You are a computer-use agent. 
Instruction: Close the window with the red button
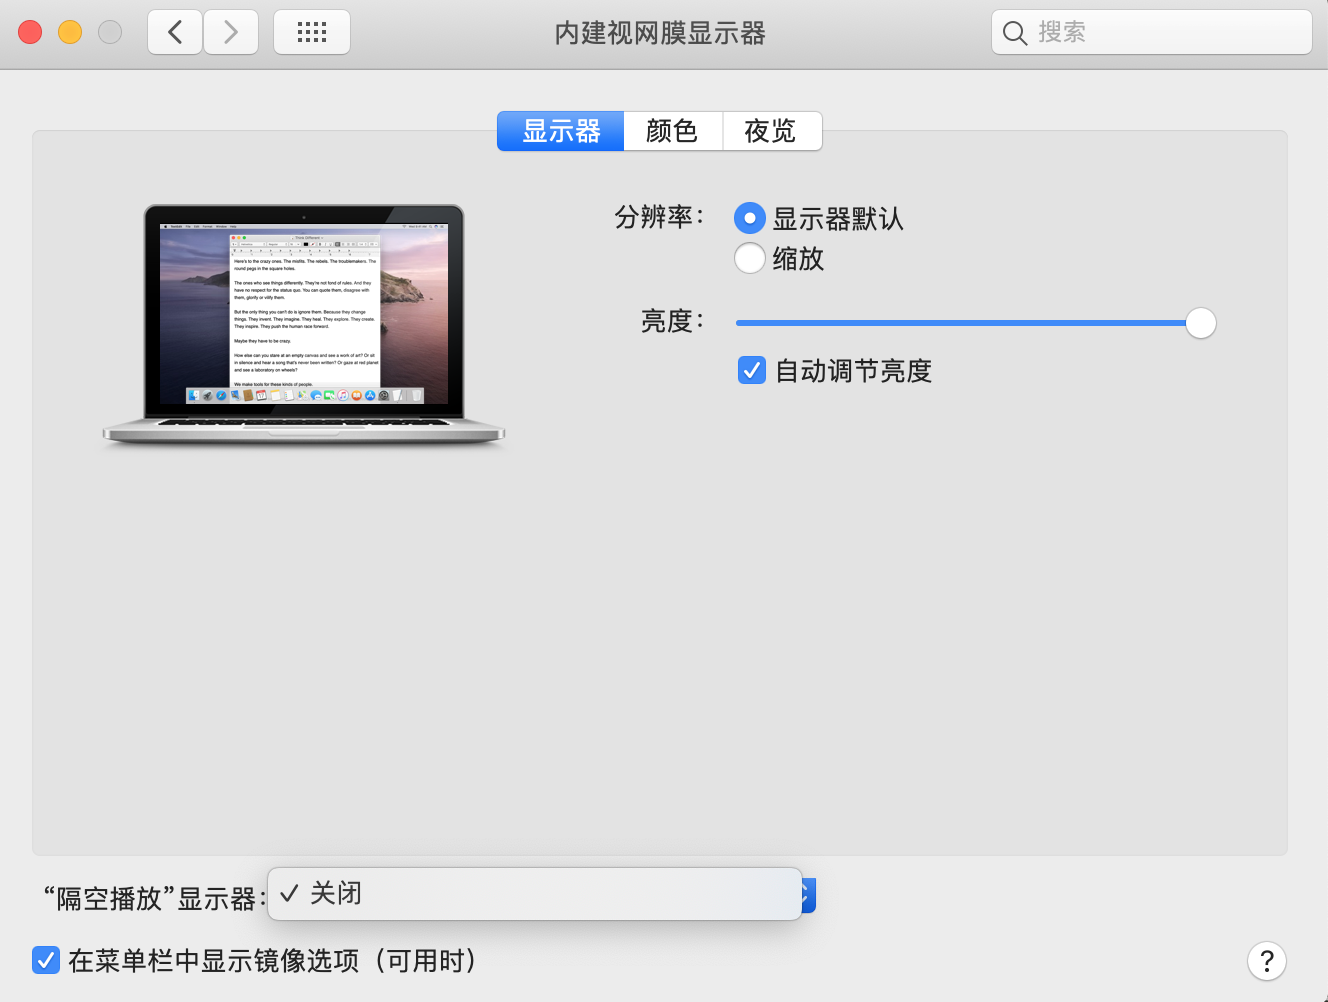pos(30,32)
